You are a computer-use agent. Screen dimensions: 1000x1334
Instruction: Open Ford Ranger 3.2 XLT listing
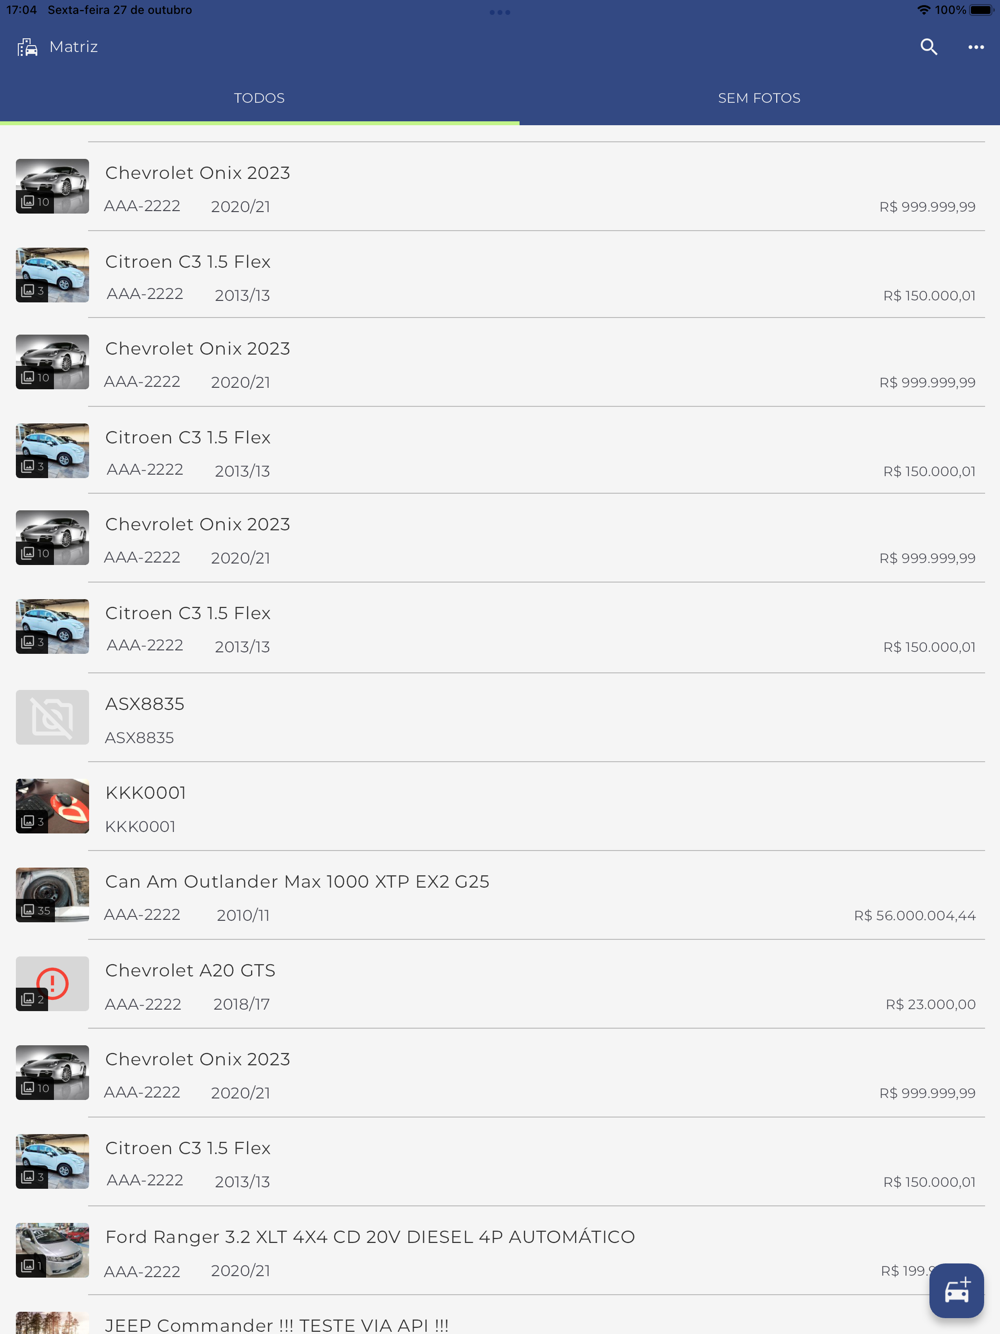coord(500,1251)
